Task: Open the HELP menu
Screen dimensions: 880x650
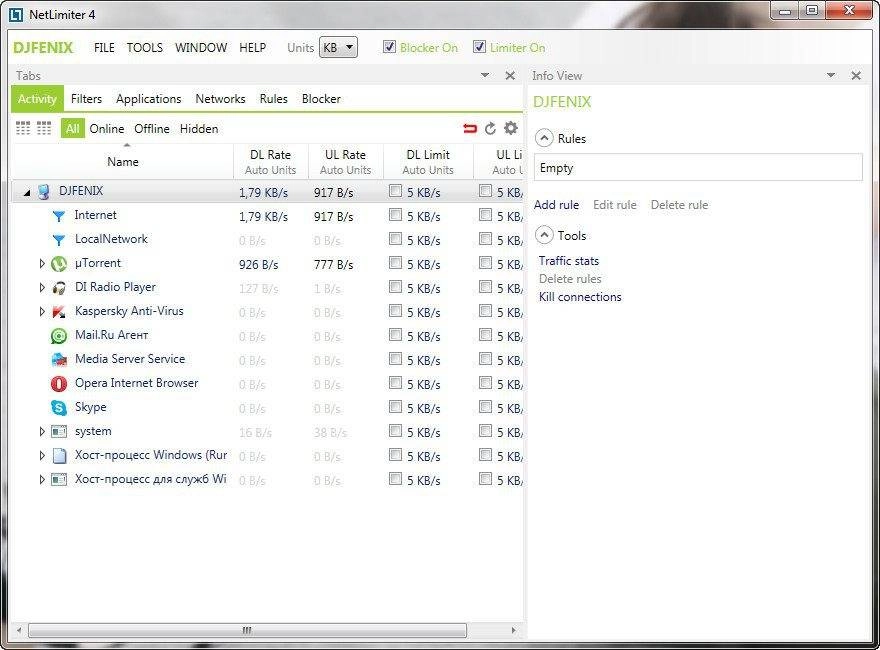Action: coord(253,48)
